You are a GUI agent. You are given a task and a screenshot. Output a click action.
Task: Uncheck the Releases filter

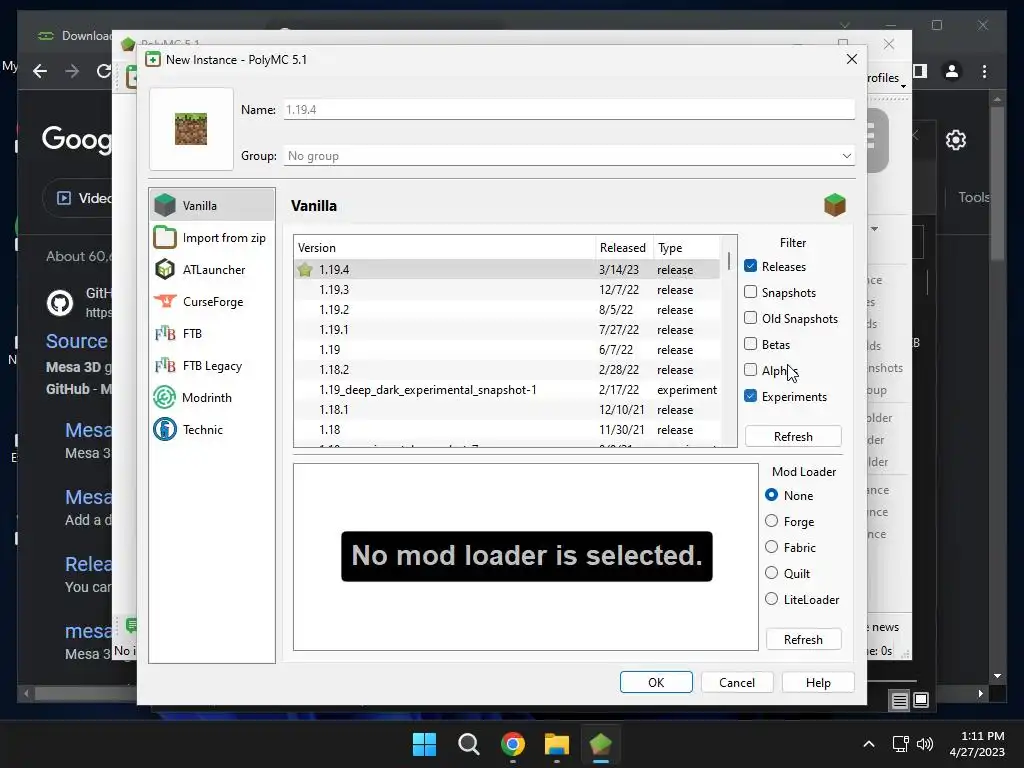click(x=750, y=266)
